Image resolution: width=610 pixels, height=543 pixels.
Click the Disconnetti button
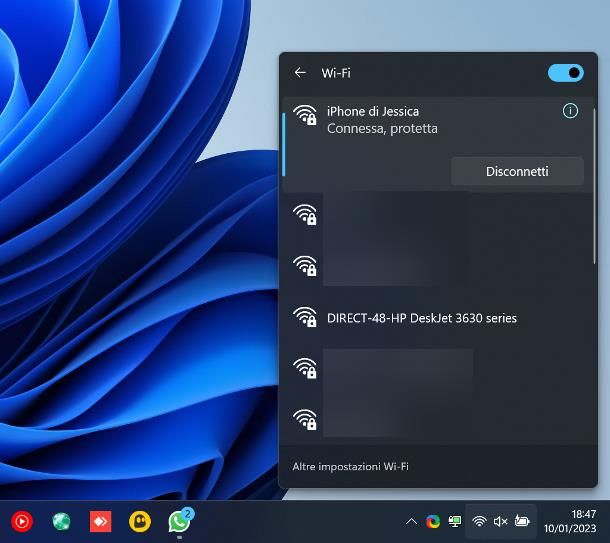coord(517,171)
